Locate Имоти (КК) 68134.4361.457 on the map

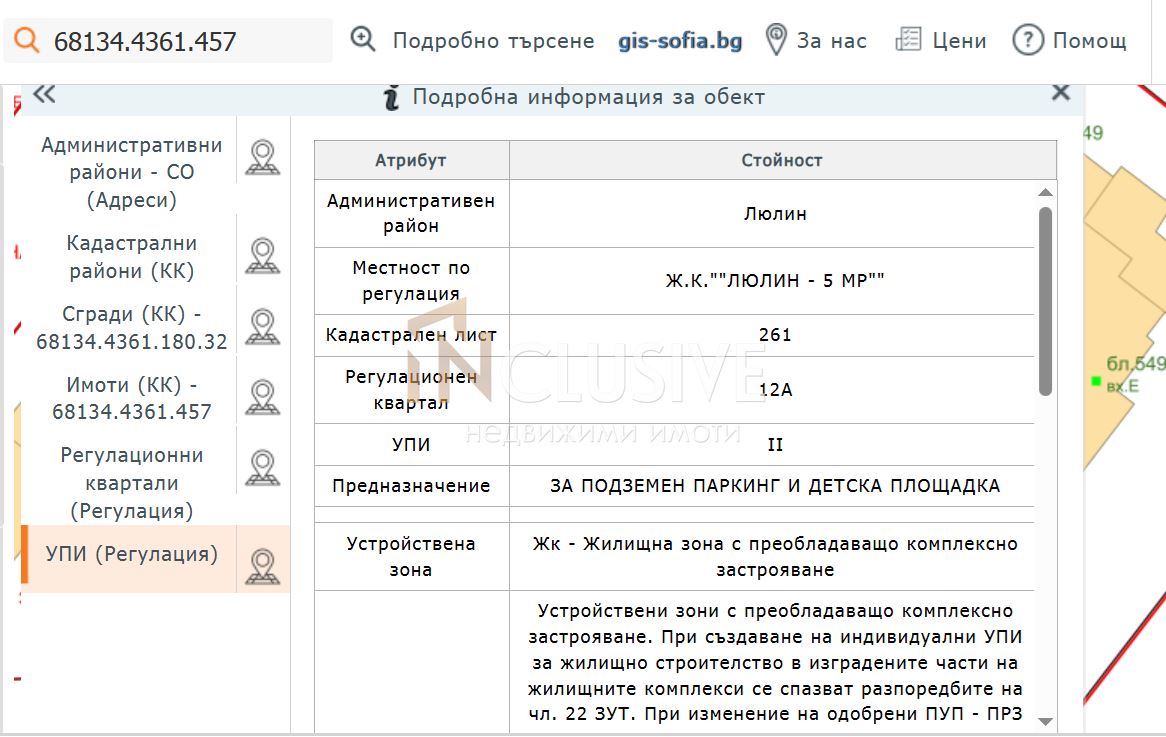[x=262, y=398]
